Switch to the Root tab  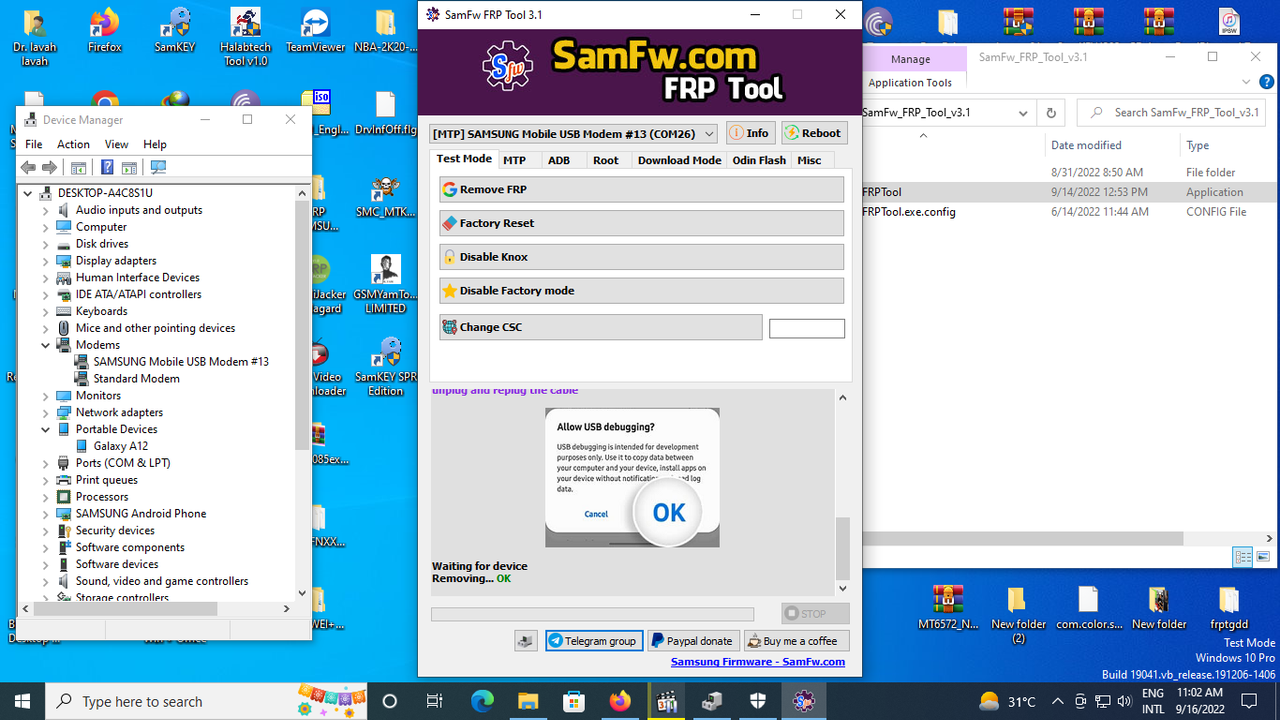(x=606, y=160)
